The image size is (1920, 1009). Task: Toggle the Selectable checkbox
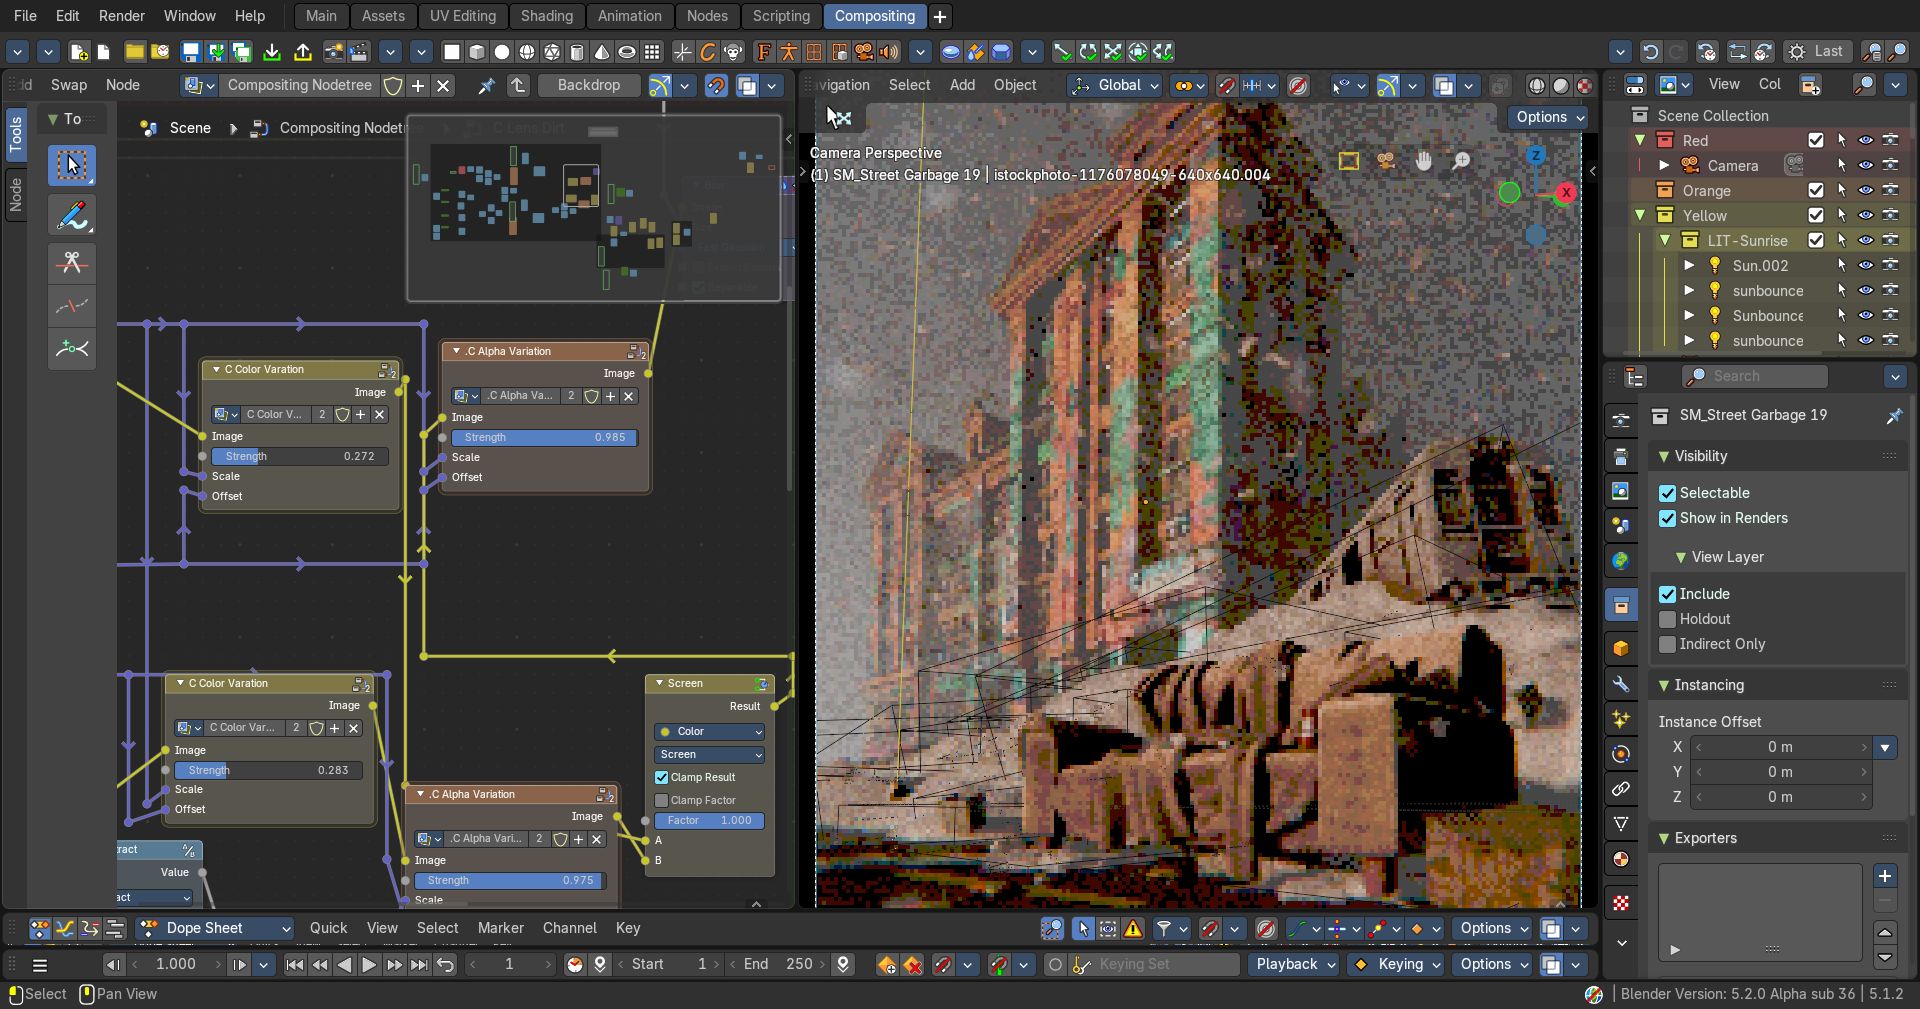tap(1667, 493)
